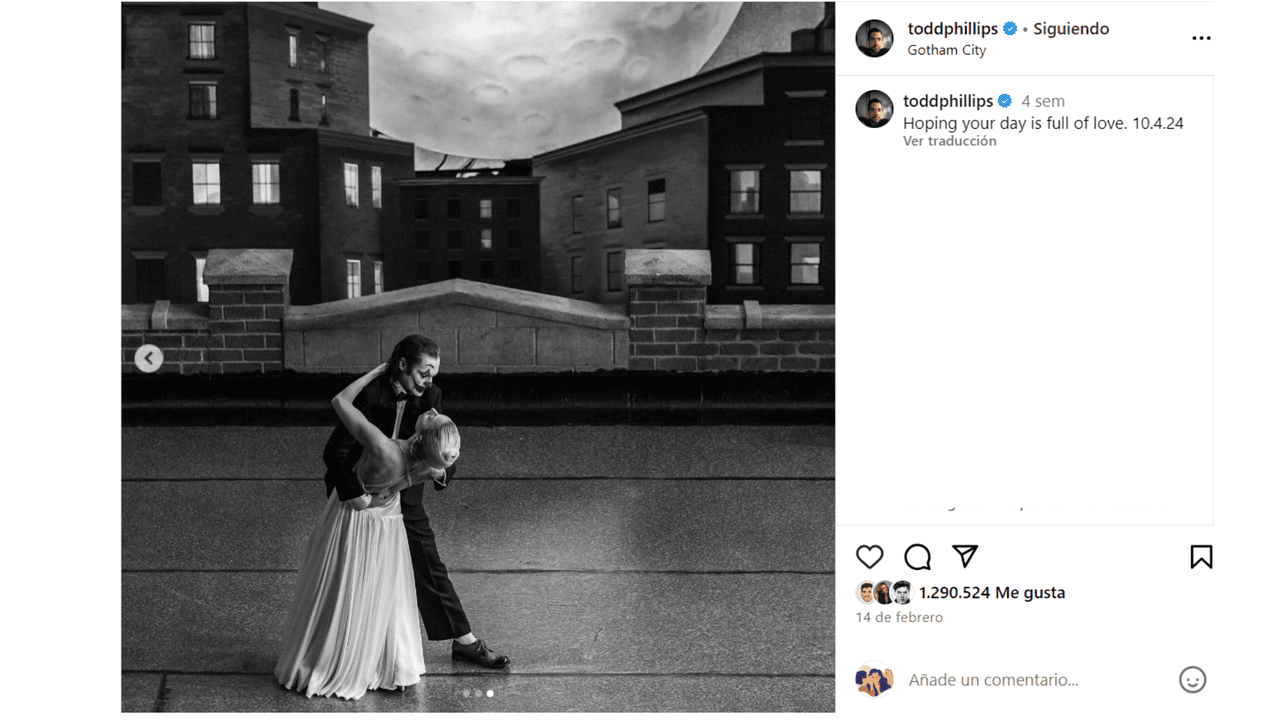The image size is (1280, 720).
Task: Toggle the Siguiendo following button
Action: click(x=1071, y=29)
